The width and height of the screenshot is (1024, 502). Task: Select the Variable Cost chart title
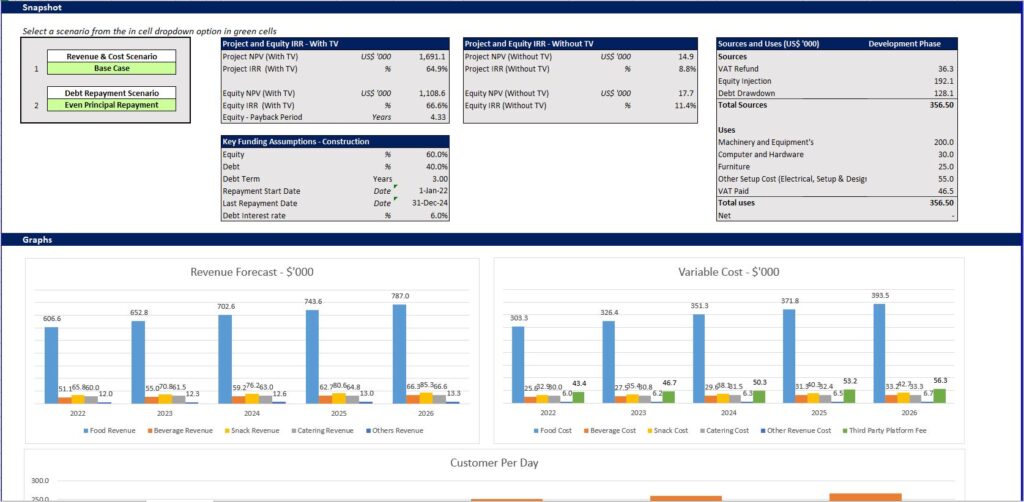click(728, 272)
